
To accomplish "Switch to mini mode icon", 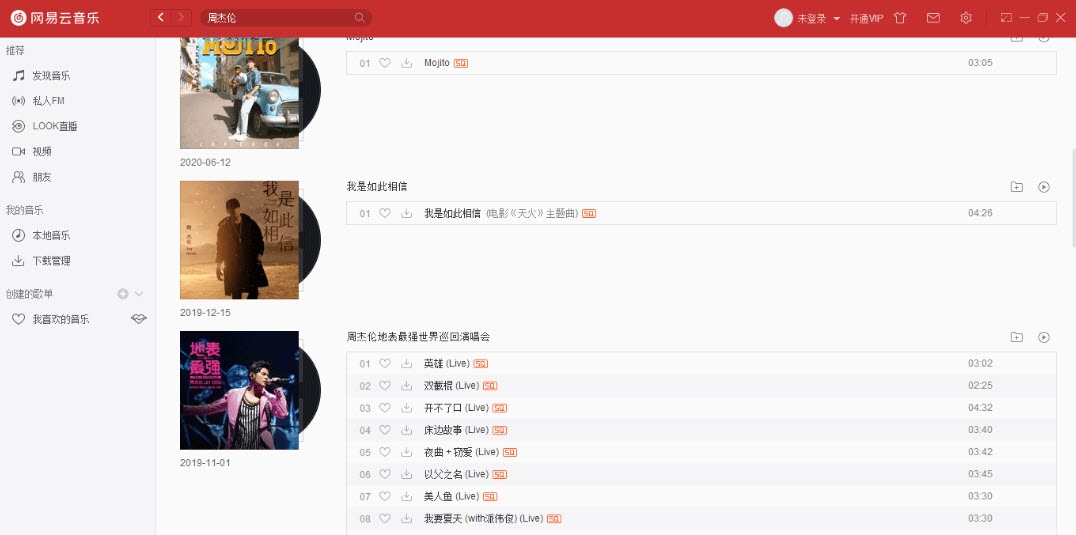I will point(1006,18).
